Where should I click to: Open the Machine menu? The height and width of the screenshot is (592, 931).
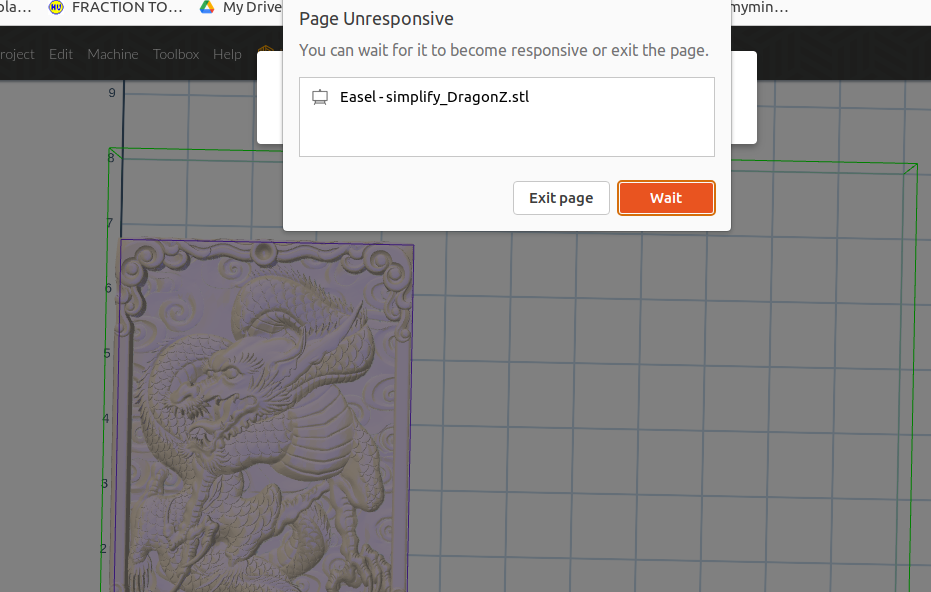pyautogui.click(x=112, y=54)
